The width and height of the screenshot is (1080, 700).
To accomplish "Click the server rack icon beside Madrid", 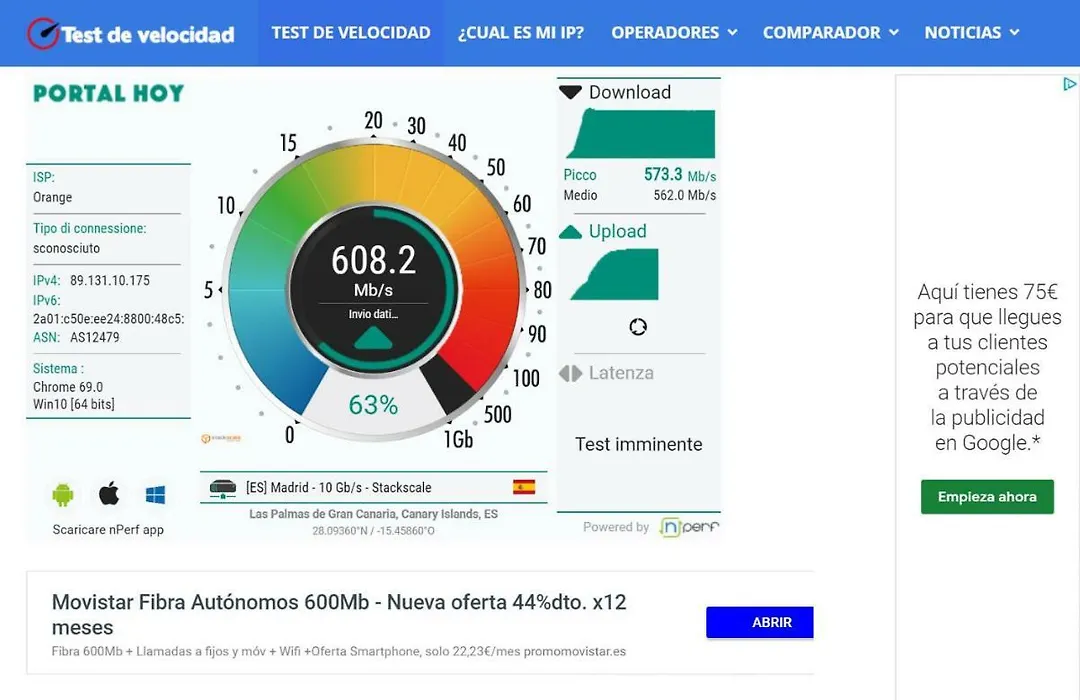I will pos(222,488).
